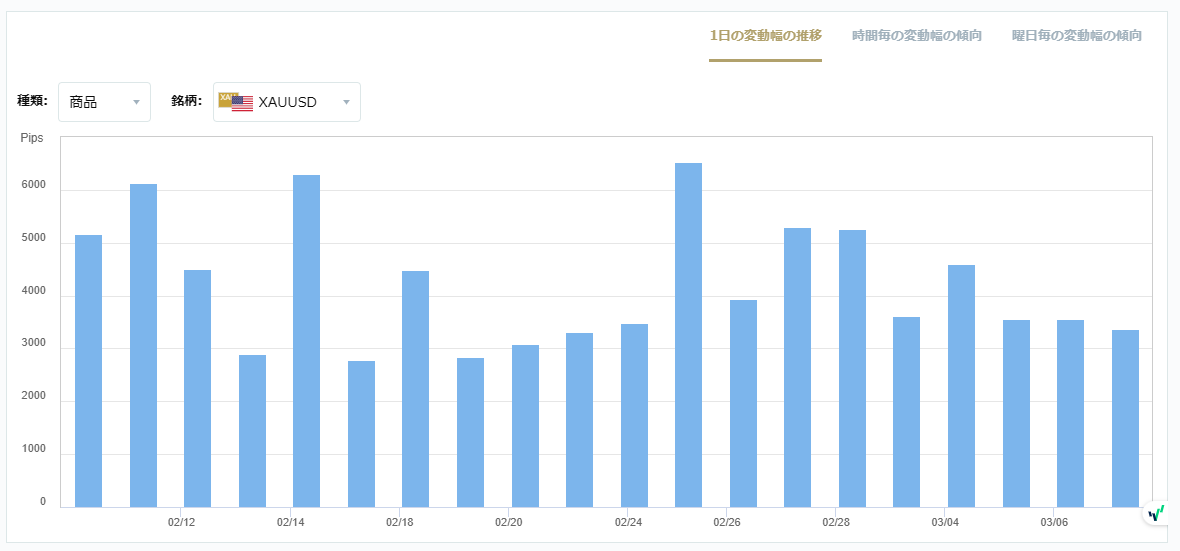Click the 0 value on the y-axis
The image size is (1180, 551).
click(x=43, y=502)
